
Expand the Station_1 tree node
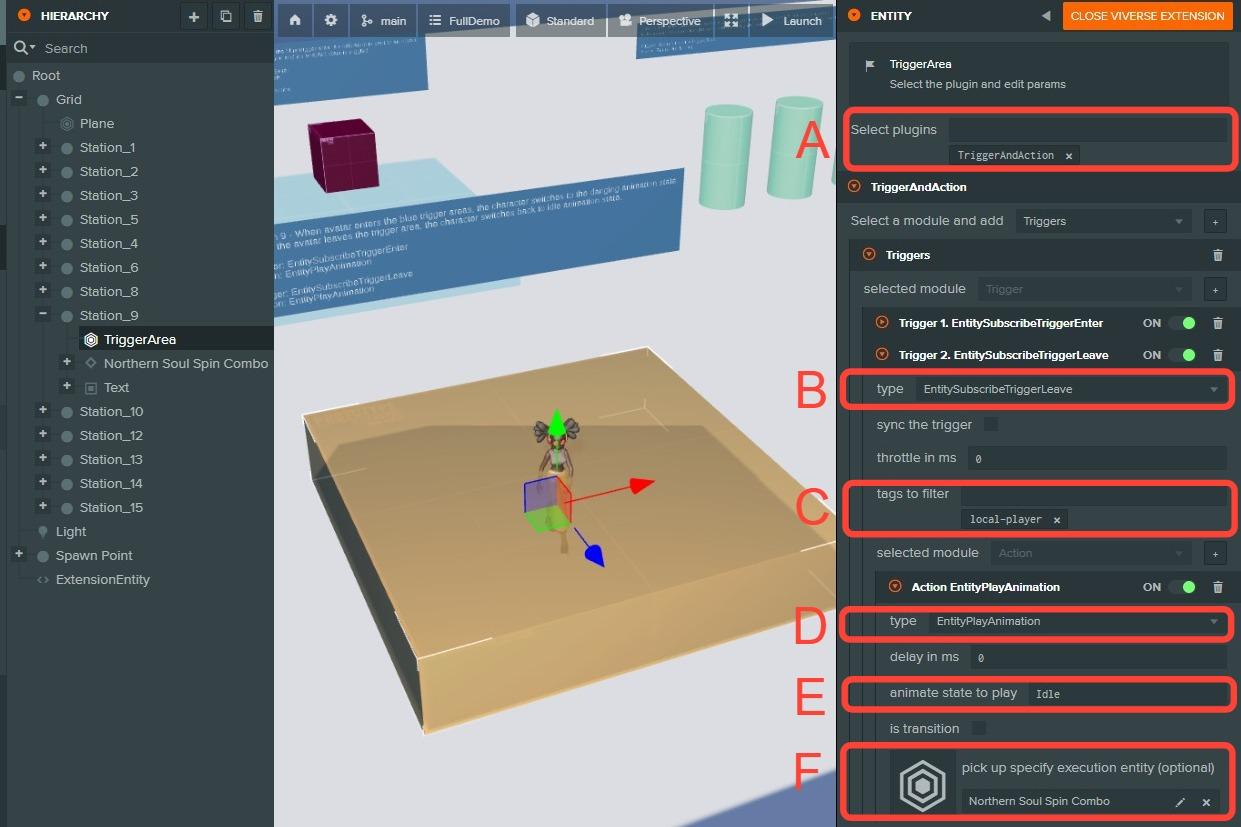(x=43, y=147)
